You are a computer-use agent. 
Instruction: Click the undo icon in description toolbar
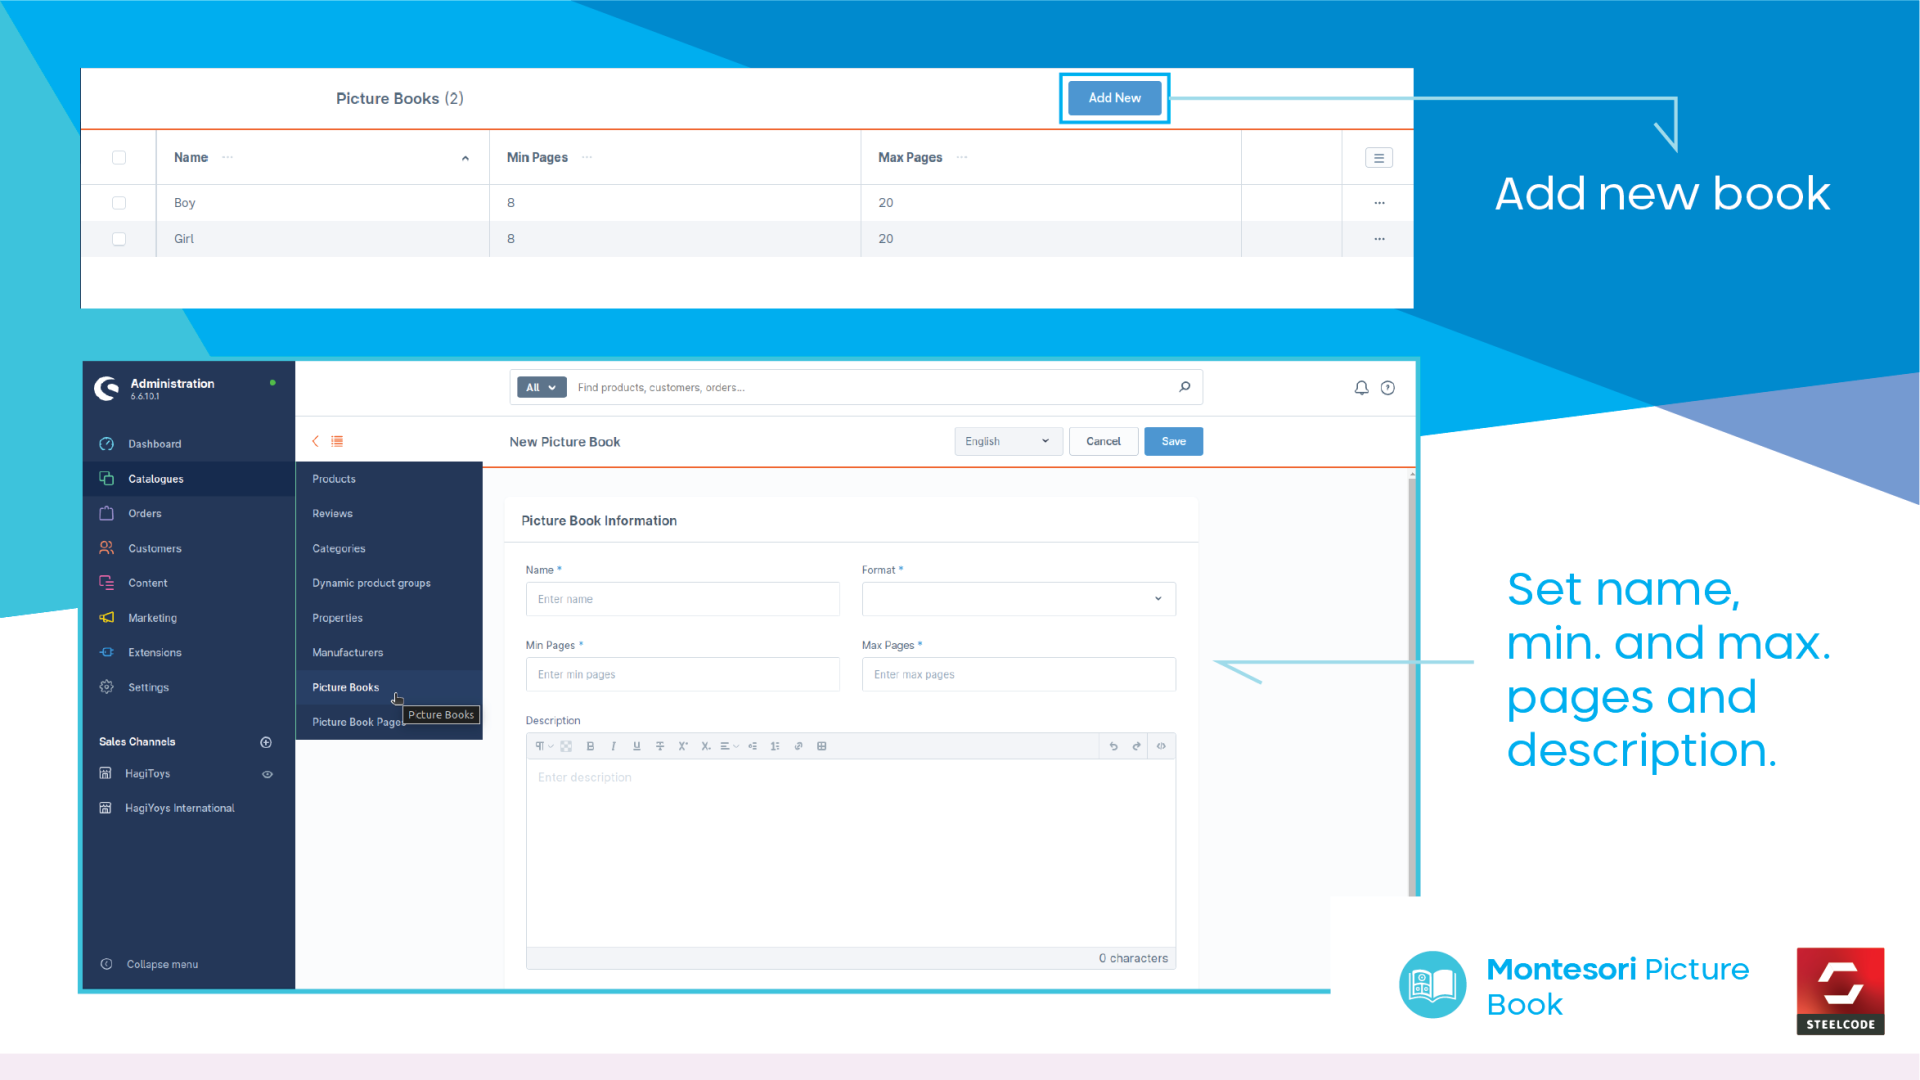coord(1114,746)
